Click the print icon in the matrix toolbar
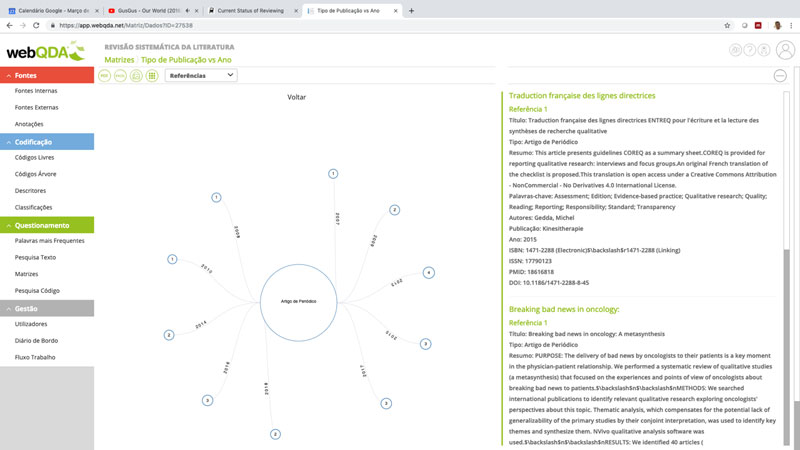The image size is (800, 450). tap(136, 76)
